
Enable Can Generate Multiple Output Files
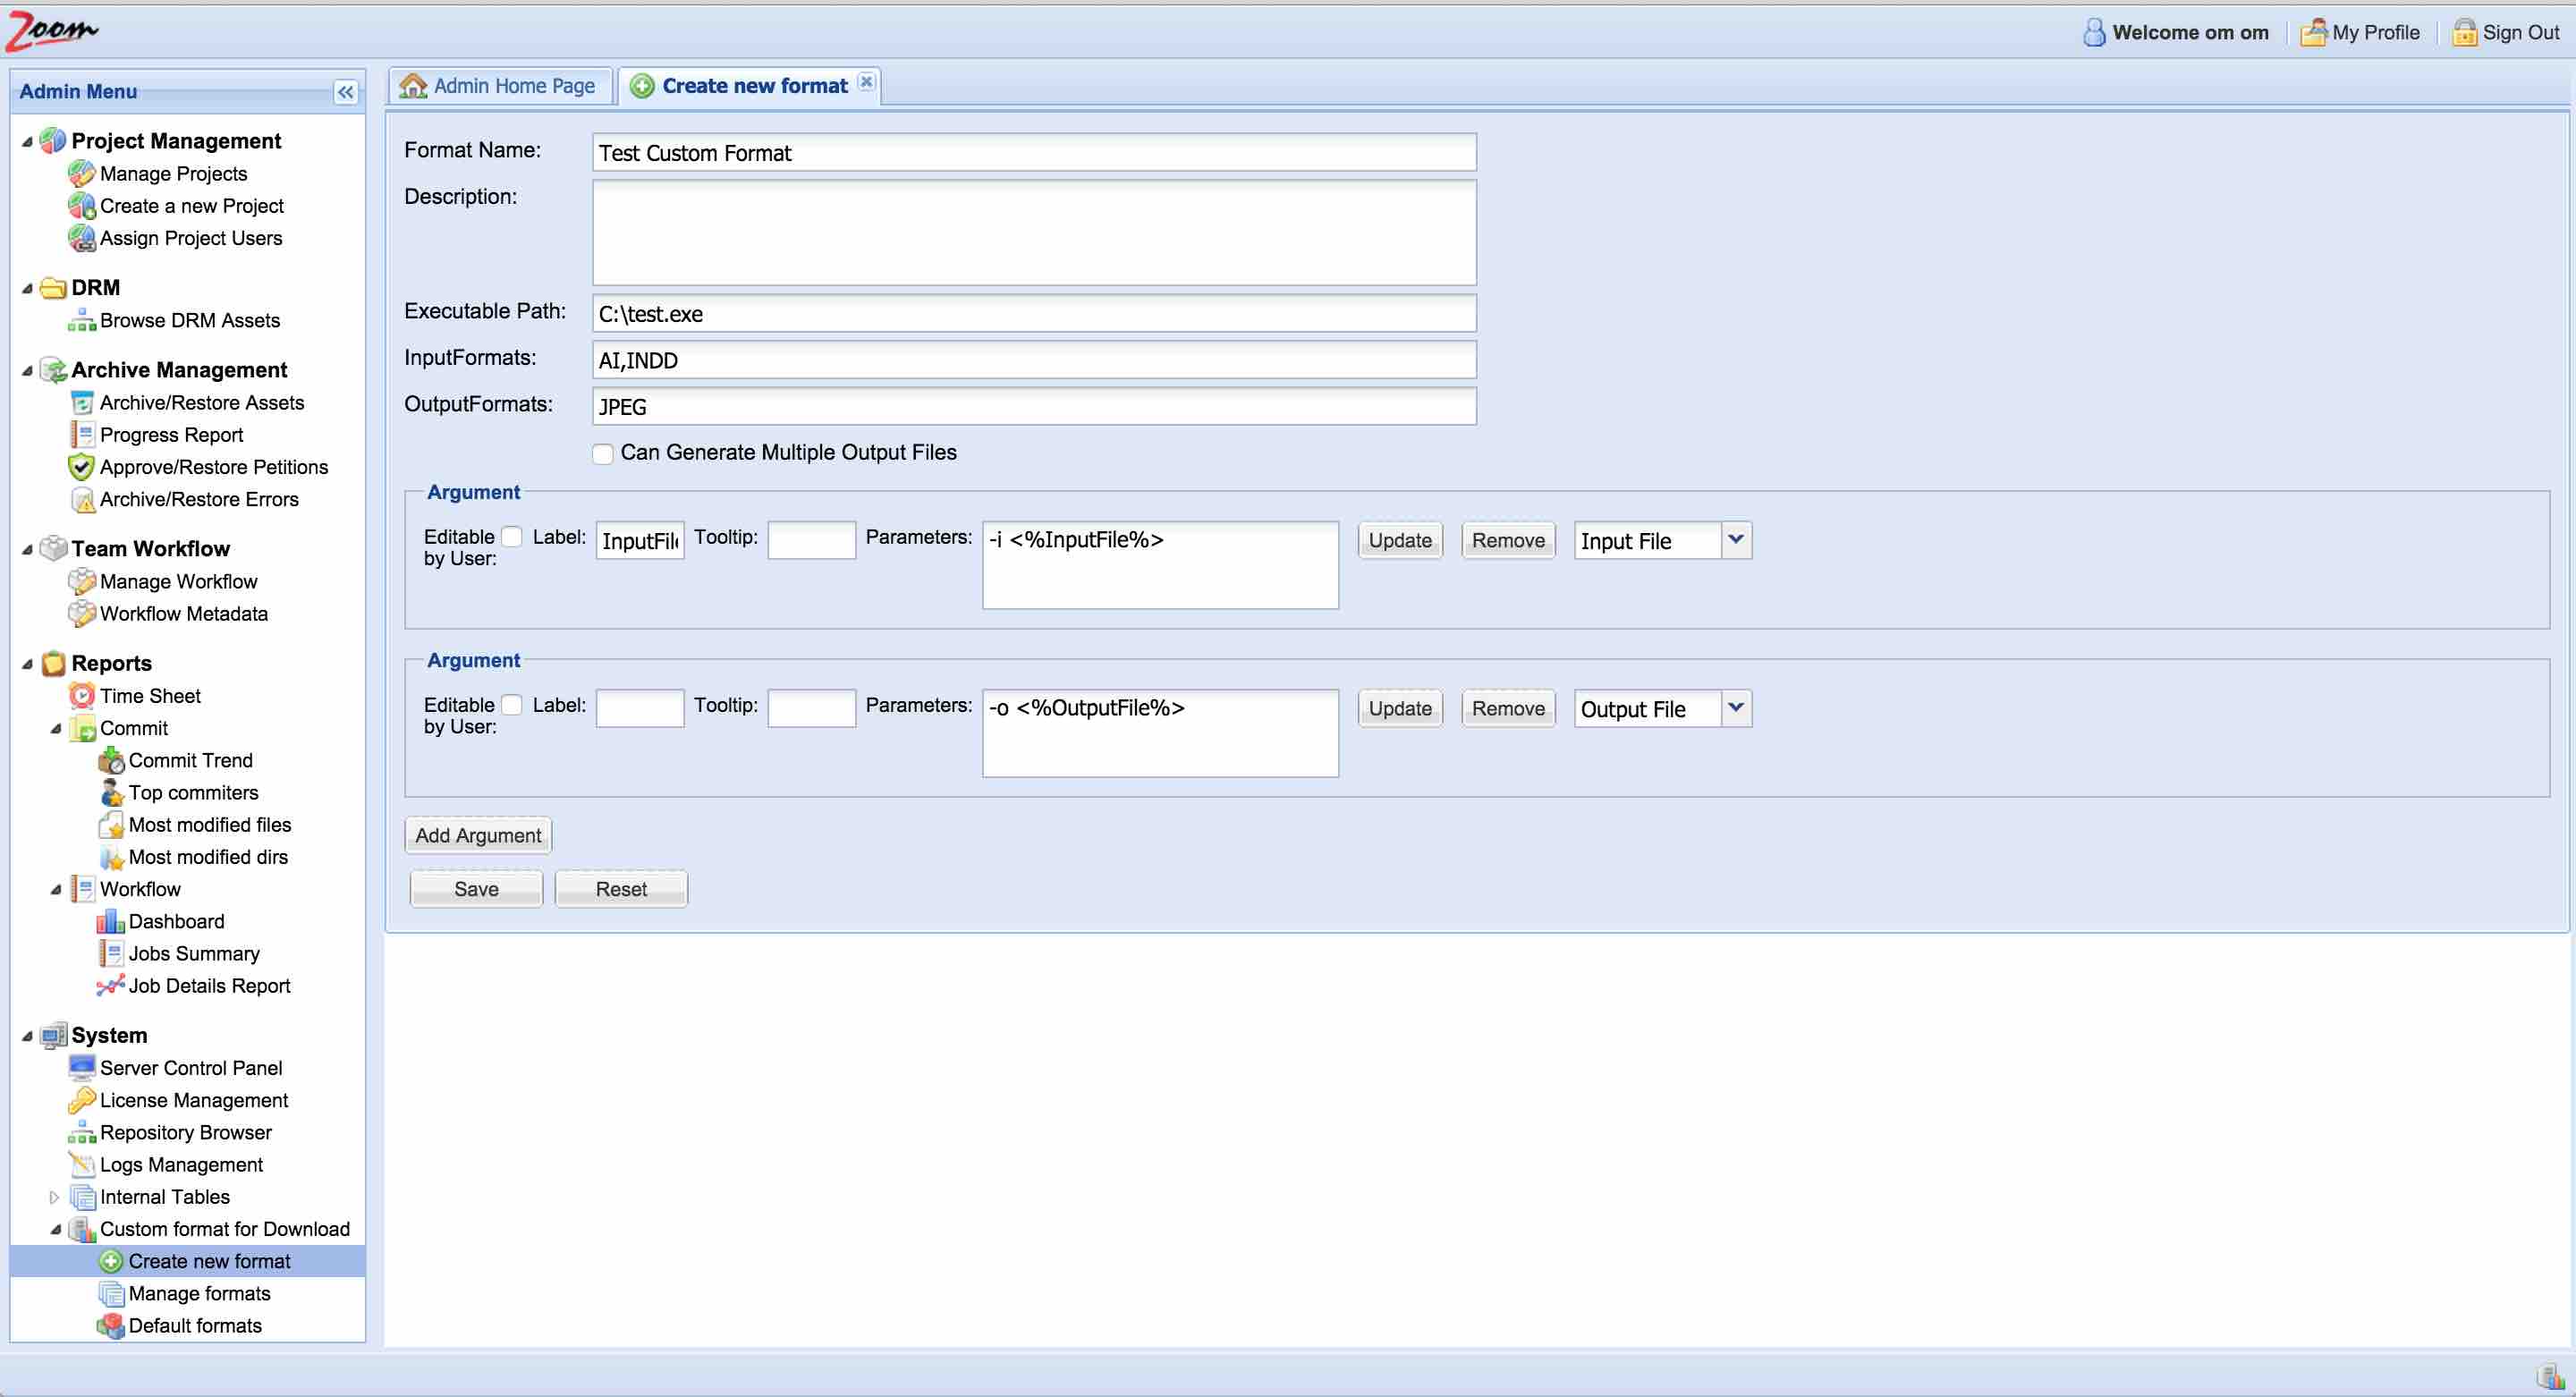603,454
